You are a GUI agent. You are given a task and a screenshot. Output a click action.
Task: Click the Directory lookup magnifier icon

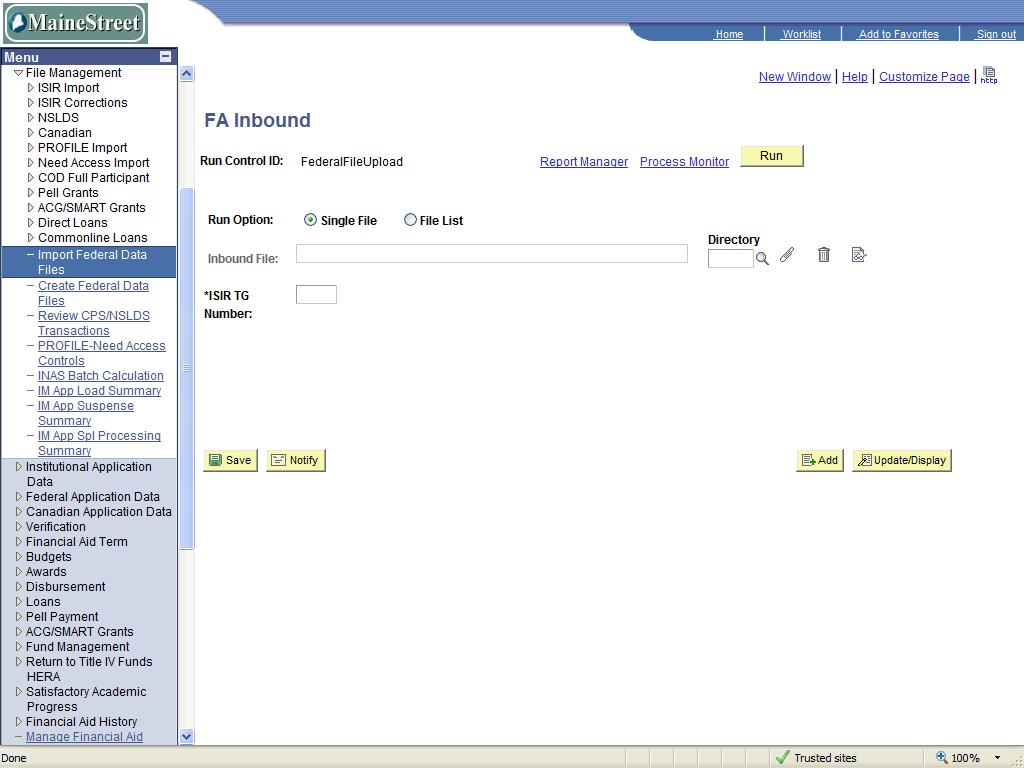coord(762,259)
